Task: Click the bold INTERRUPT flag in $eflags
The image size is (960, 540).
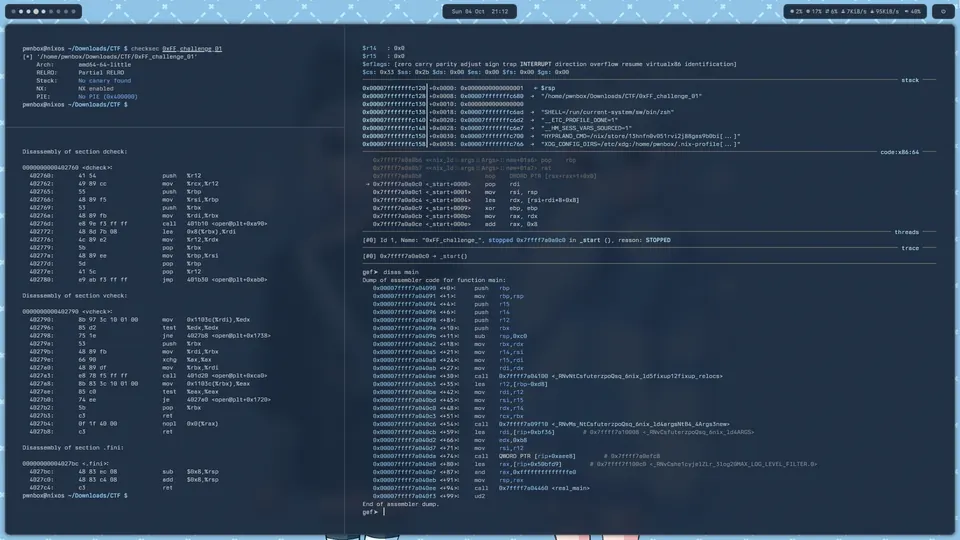Action: 536,64
